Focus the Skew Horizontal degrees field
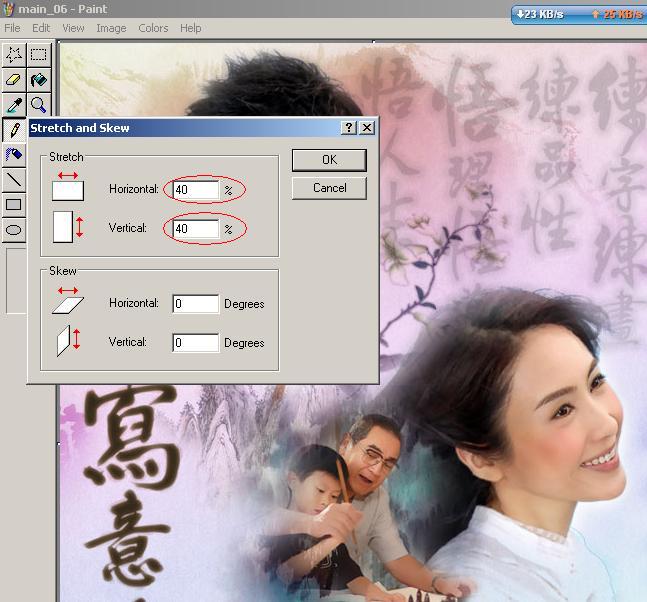 [x=195, y=304]
